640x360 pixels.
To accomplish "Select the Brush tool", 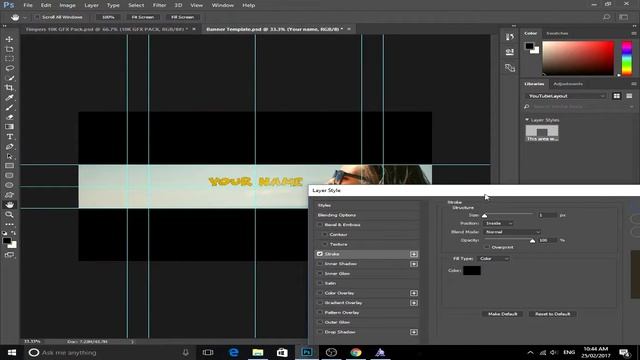I will tap(9, 108).
